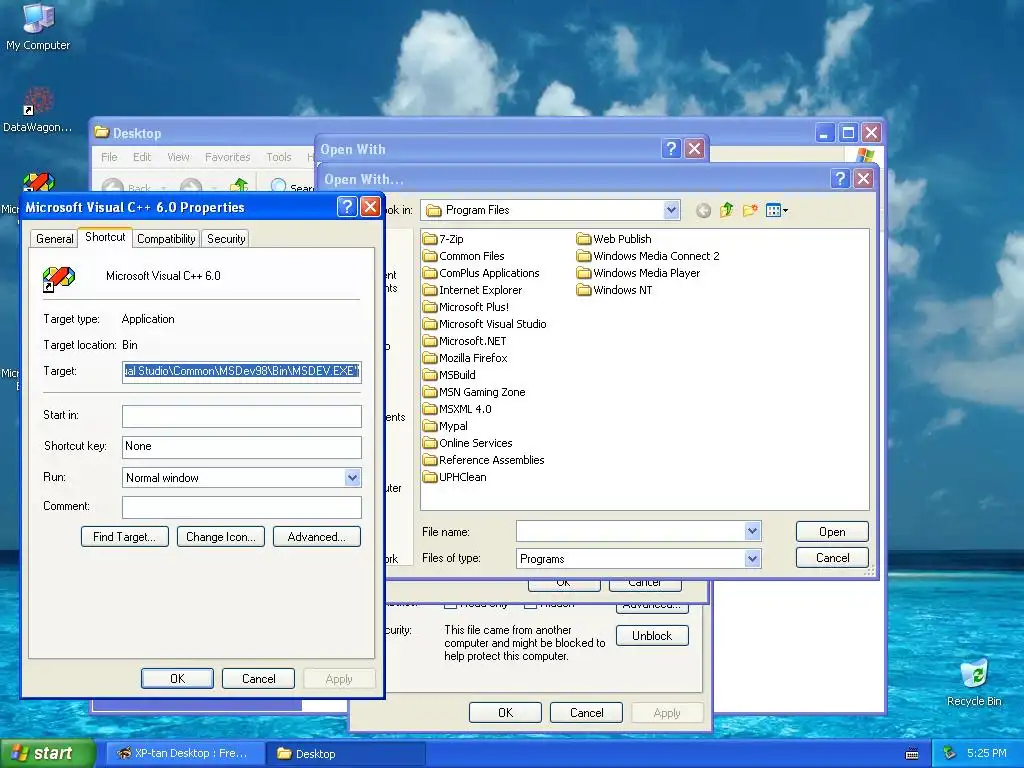
Task: Click the Comment text field
Action: (242, 507)
